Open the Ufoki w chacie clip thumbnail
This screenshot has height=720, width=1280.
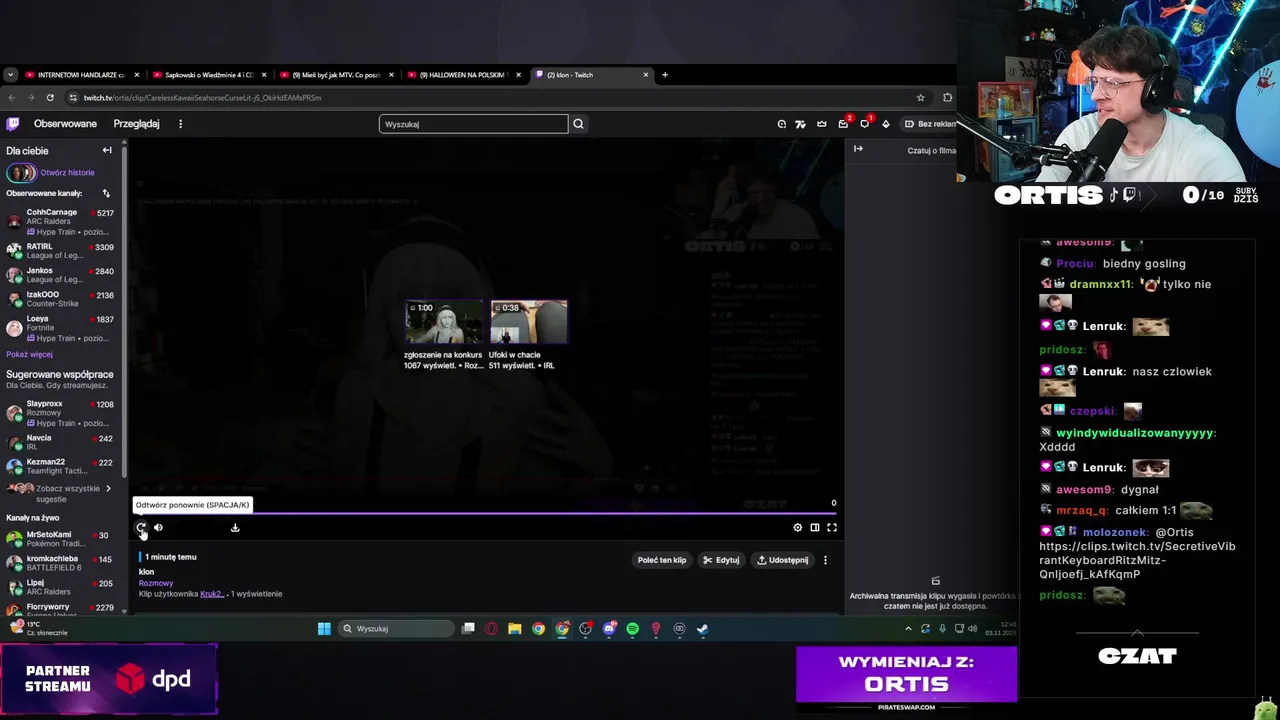tap(528, 322)
